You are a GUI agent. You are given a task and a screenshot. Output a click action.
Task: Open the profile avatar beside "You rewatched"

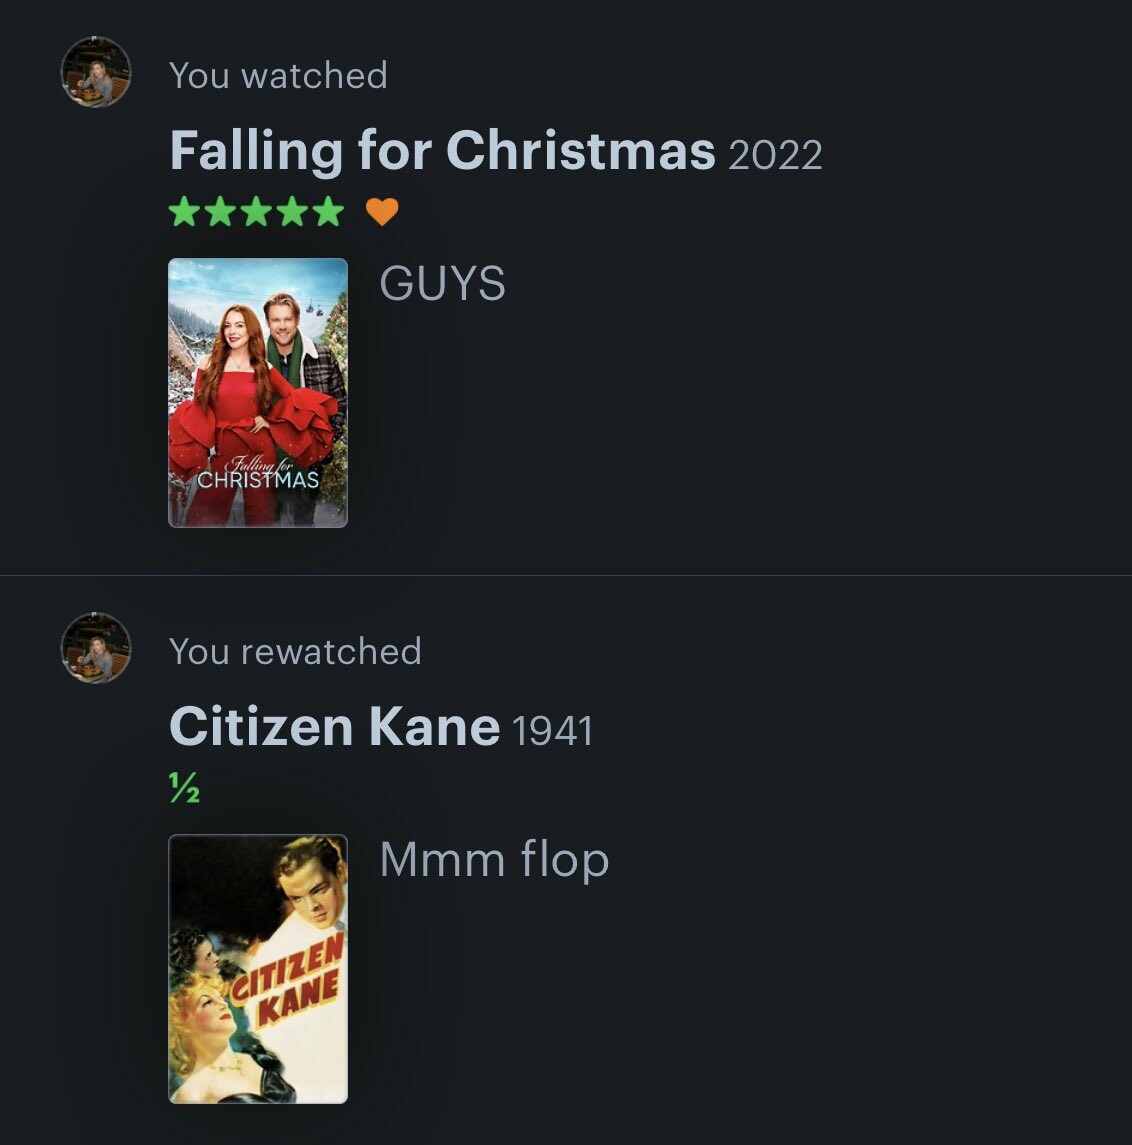point(96,648)
